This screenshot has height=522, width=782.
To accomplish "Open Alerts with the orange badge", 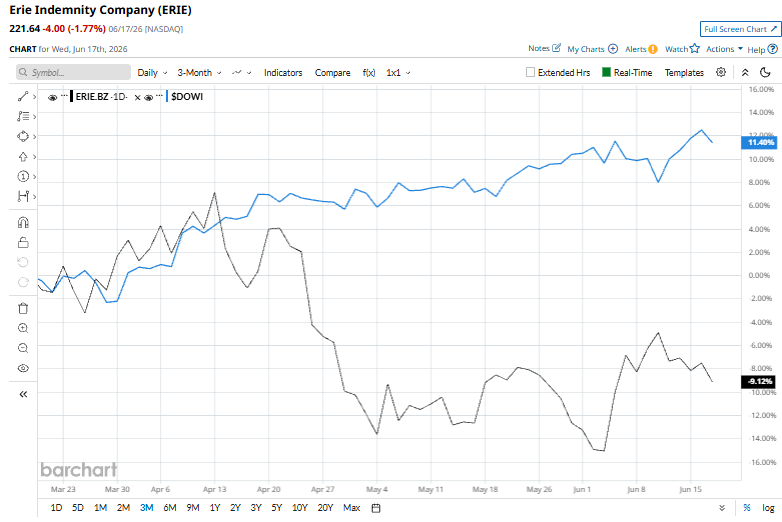I will click(x=652, y=49).
